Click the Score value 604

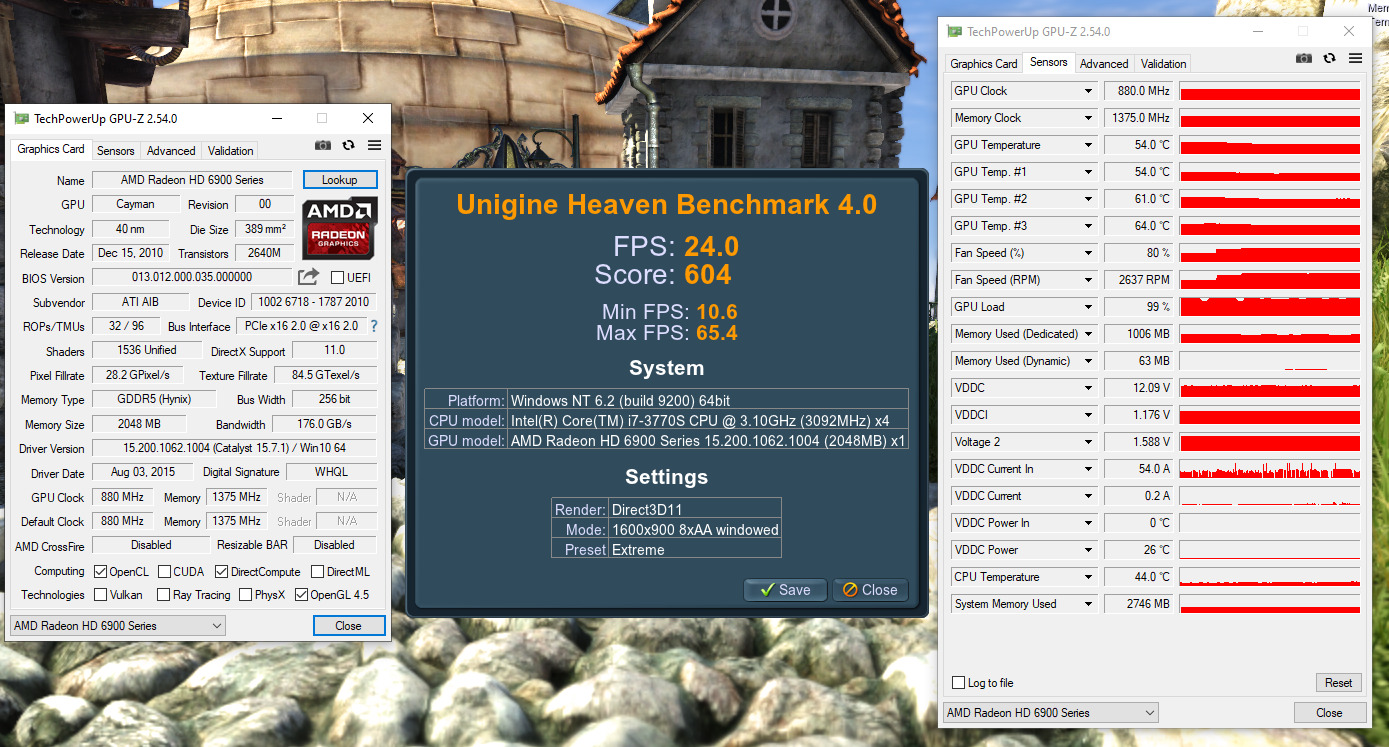point(708,275)
